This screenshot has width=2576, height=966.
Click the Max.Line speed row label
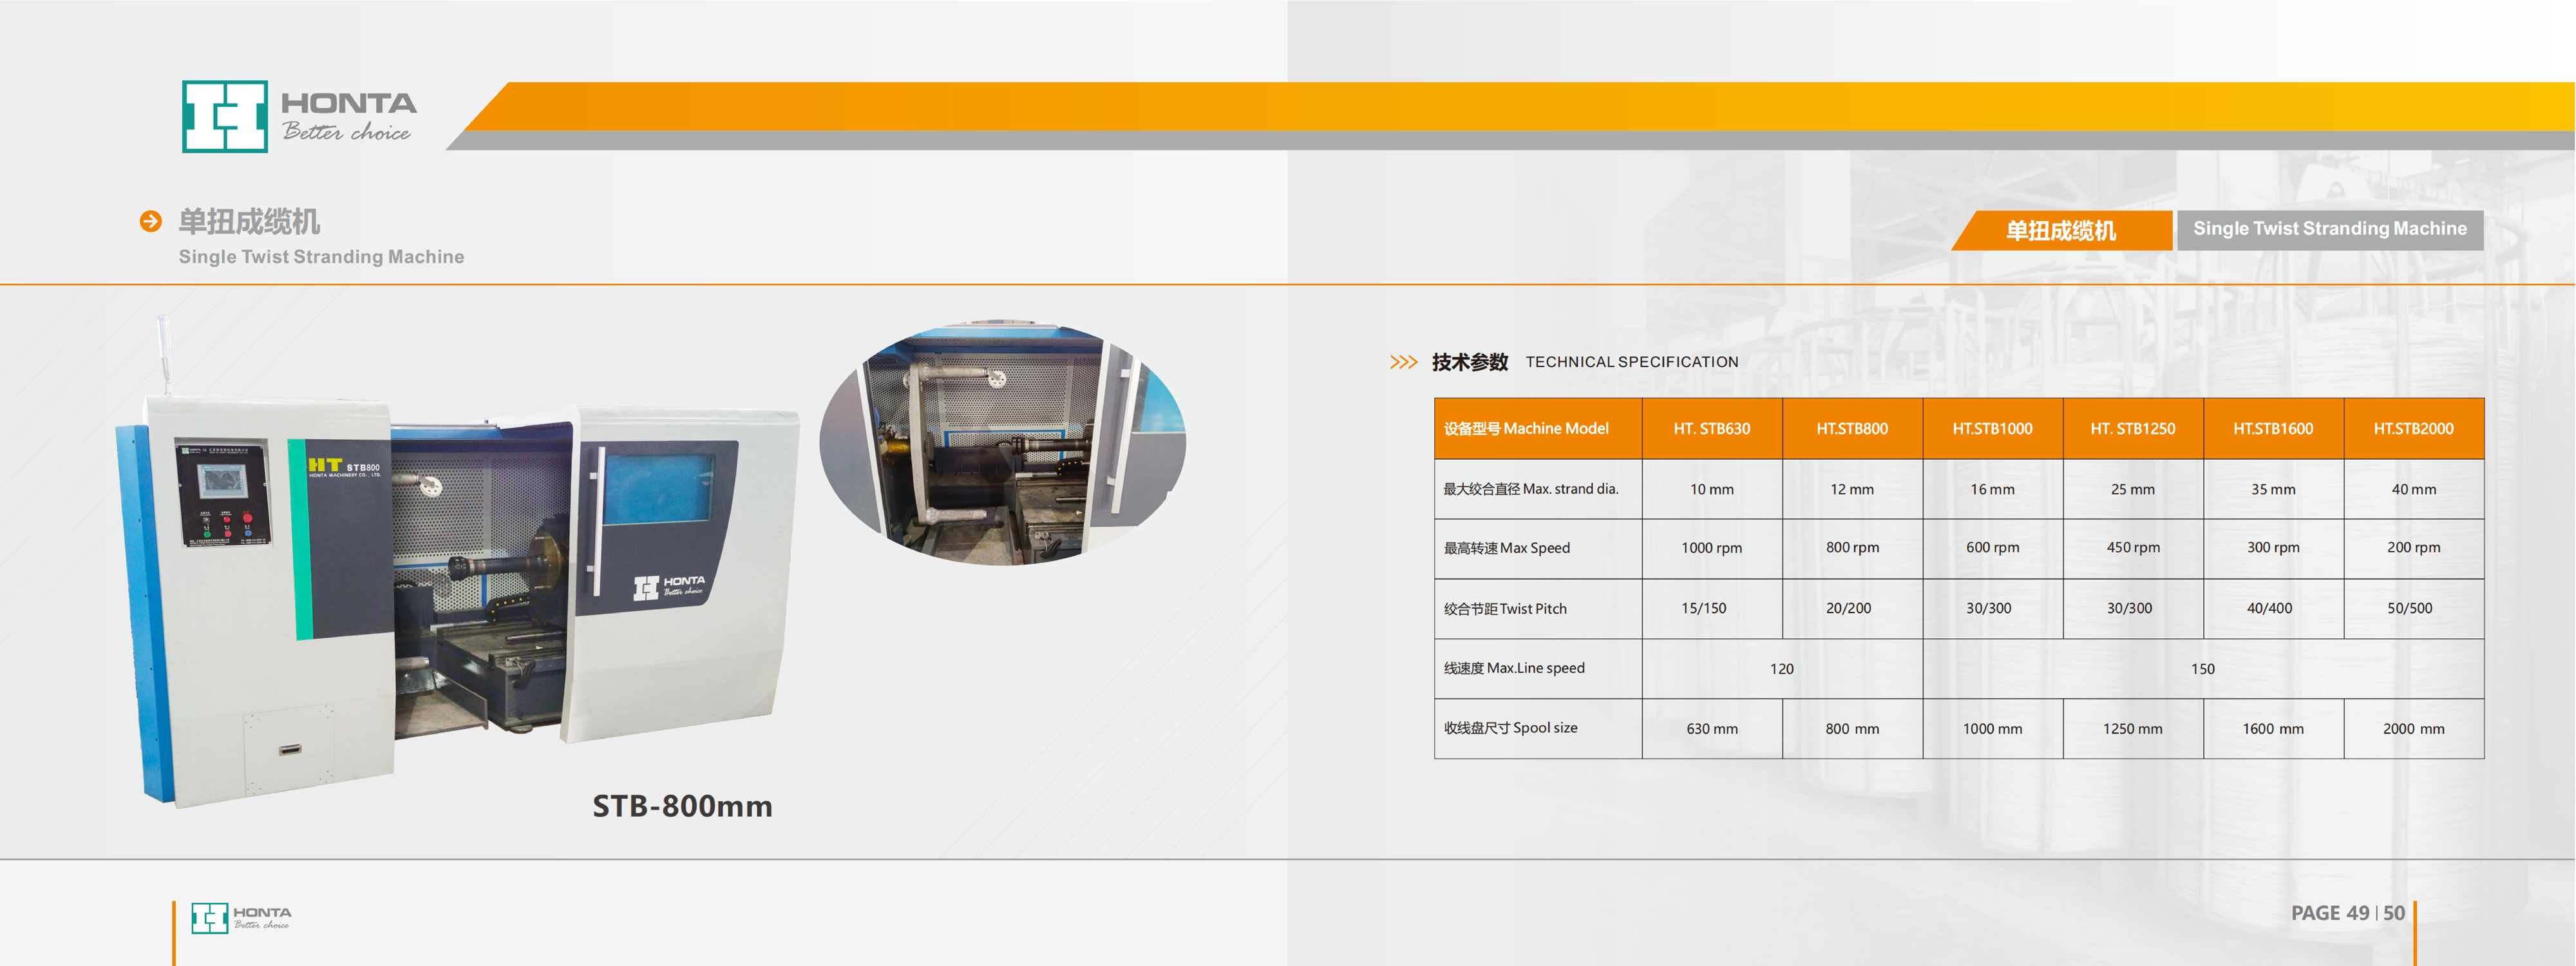pos(1514,668)
